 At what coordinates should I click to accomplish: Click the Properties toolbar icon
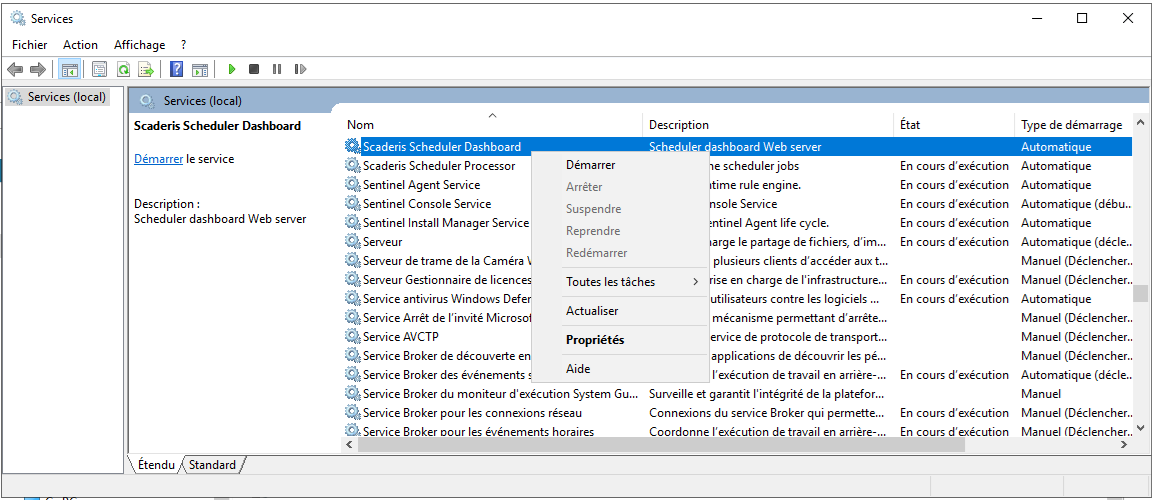click(x=100, y=69)
